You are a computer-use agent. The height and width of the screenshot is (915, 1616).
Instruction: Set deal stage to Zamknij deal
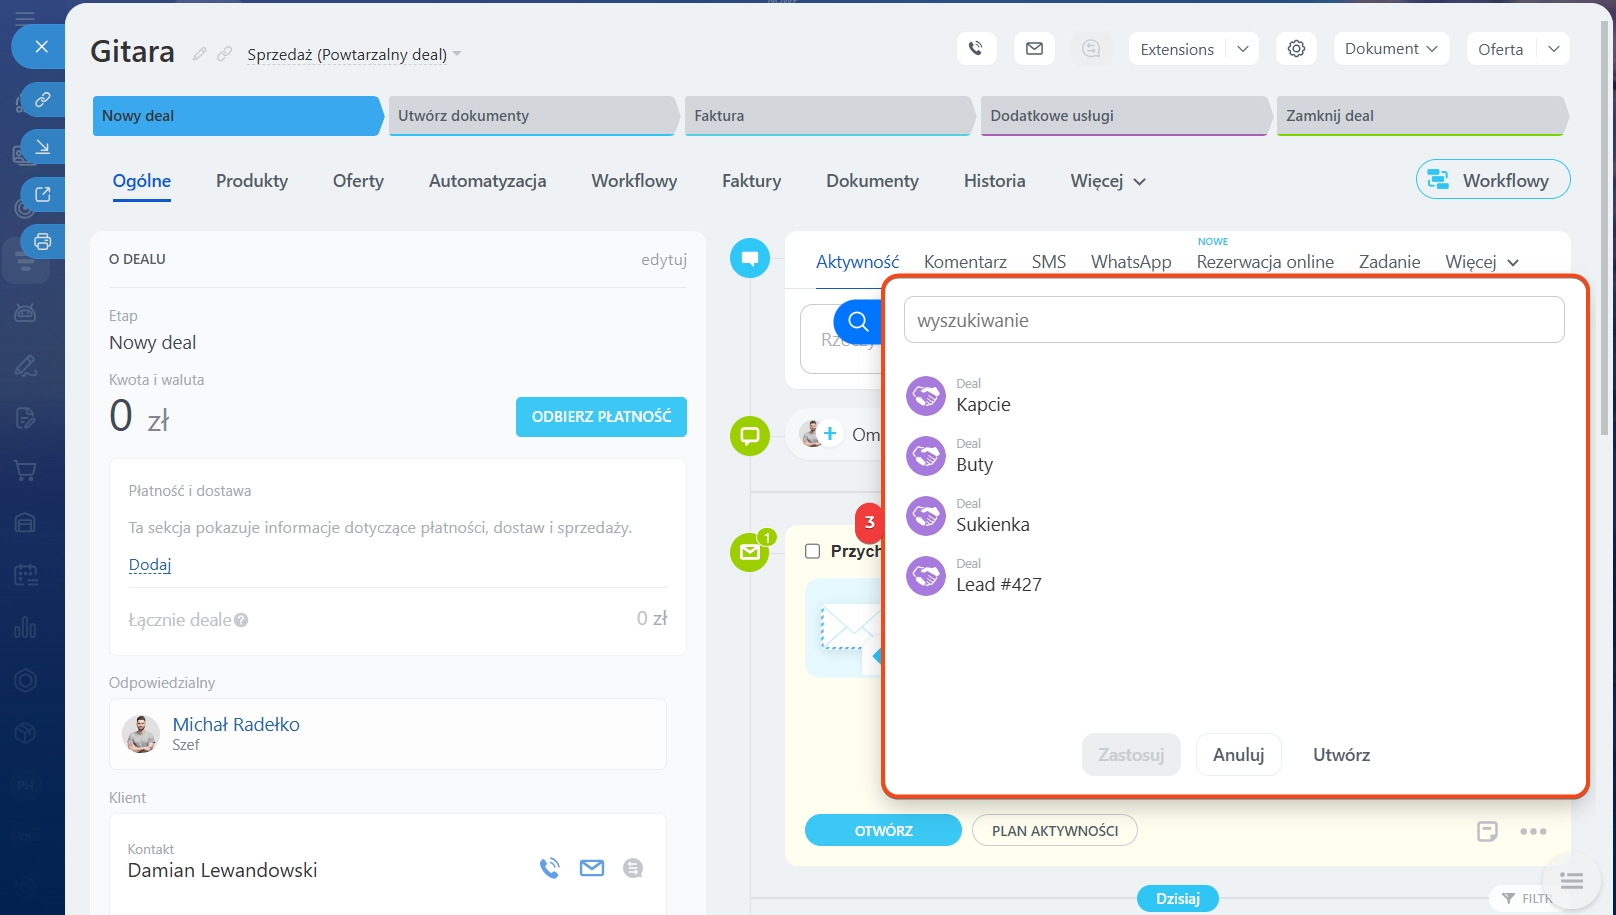pos(1421,116)
